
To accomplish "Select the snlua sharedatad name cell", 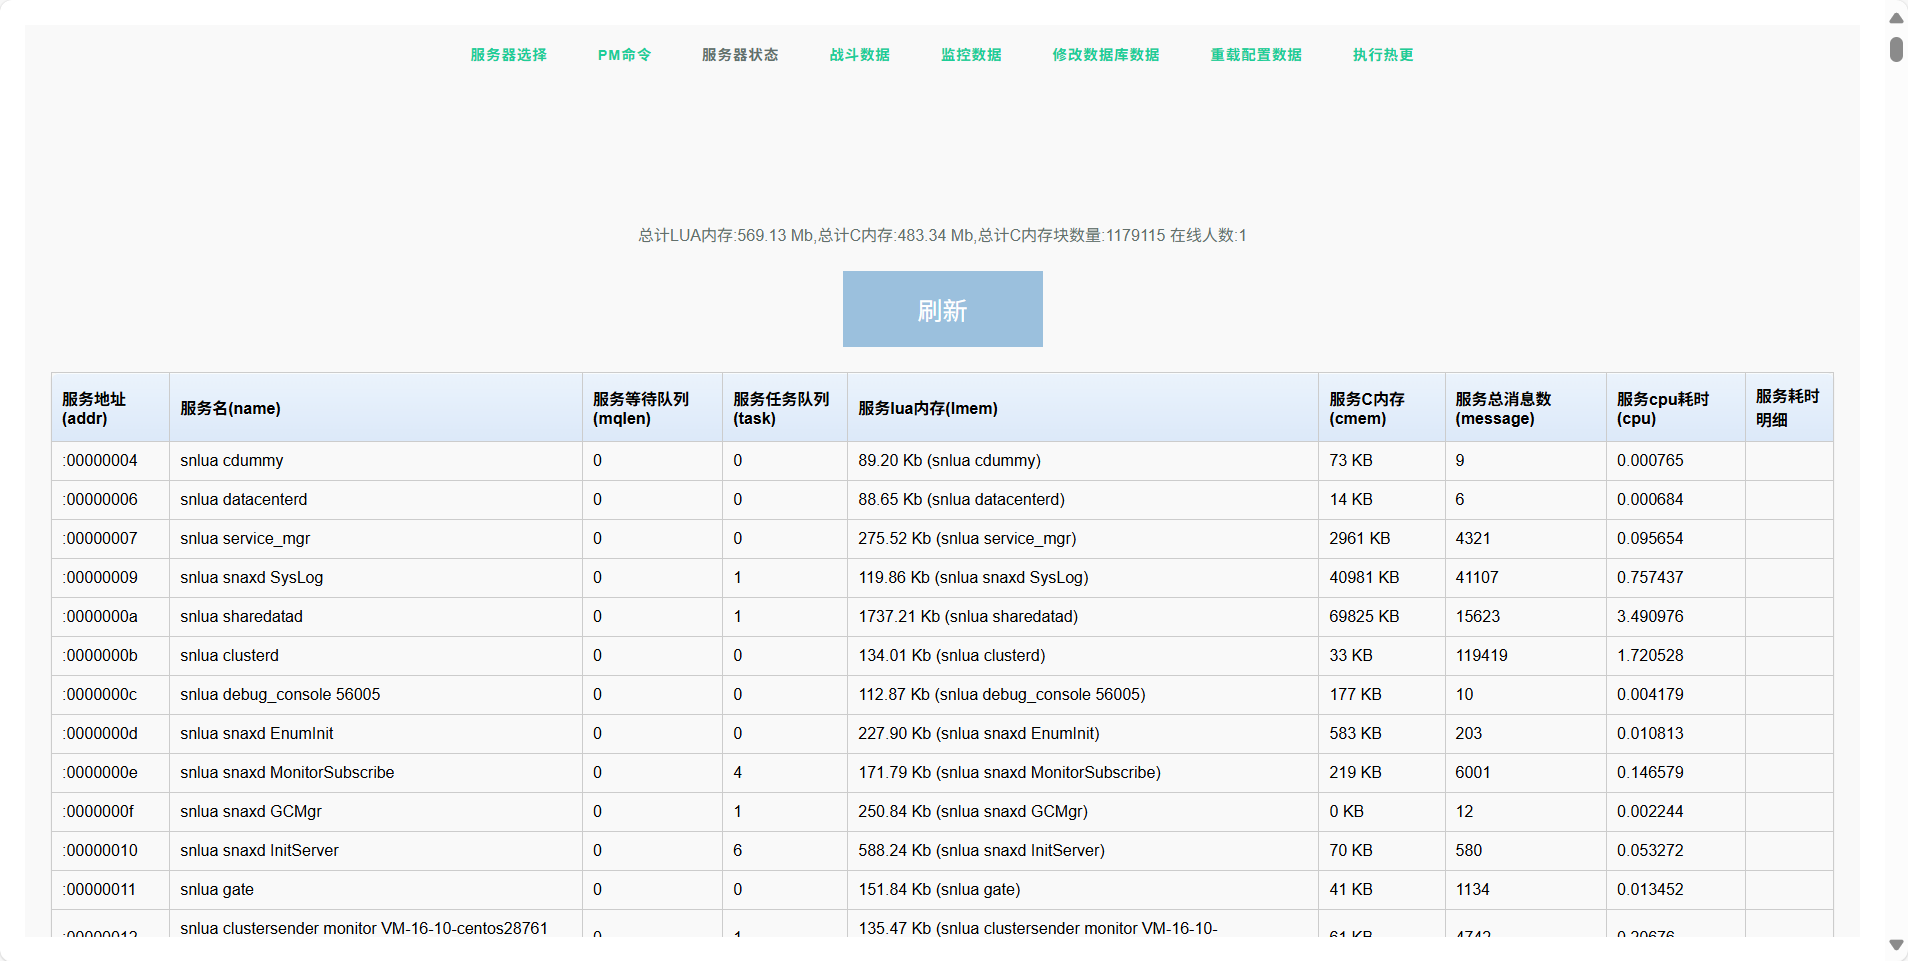I will (241, 616).
